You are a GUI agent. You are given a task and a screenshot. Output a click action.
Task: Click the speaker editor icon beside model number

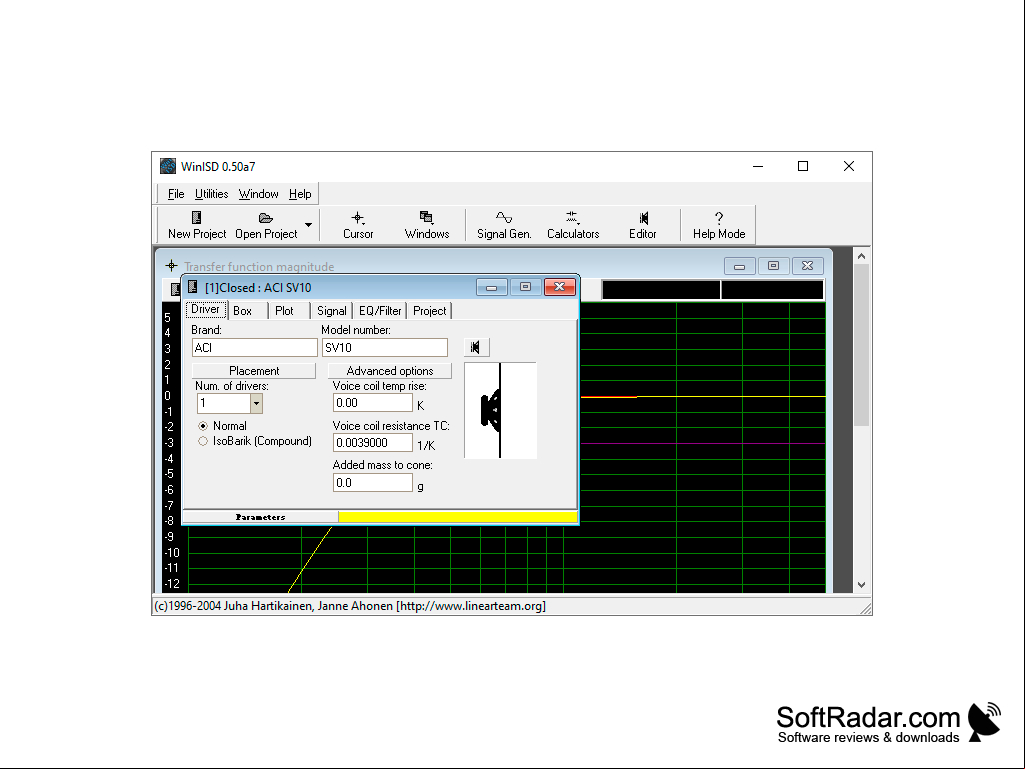(476, 347)
